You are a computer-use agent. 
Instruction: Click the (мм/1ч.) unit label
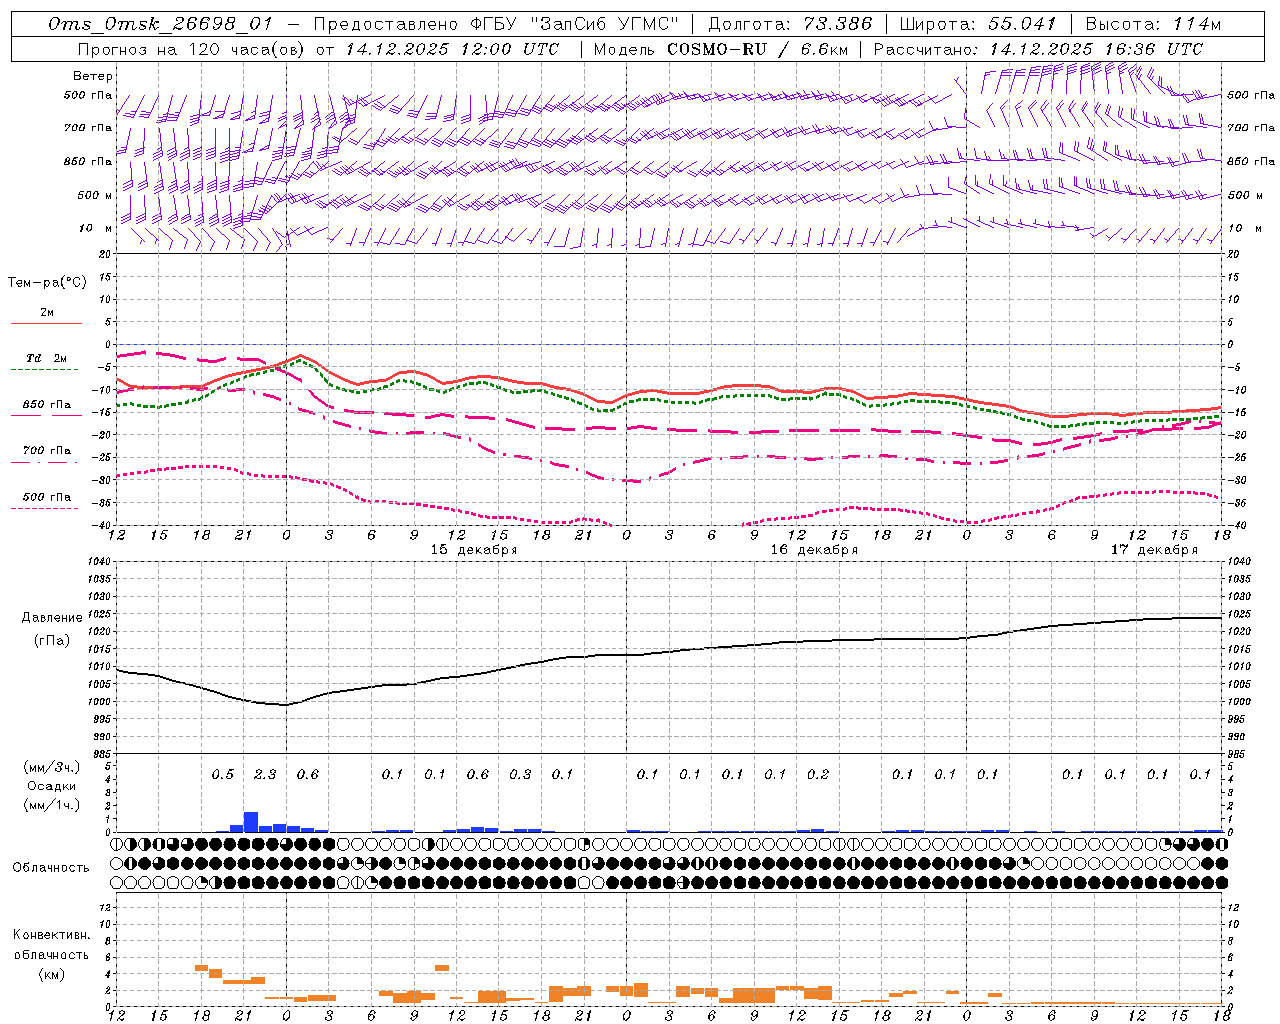tap(51, 805)
